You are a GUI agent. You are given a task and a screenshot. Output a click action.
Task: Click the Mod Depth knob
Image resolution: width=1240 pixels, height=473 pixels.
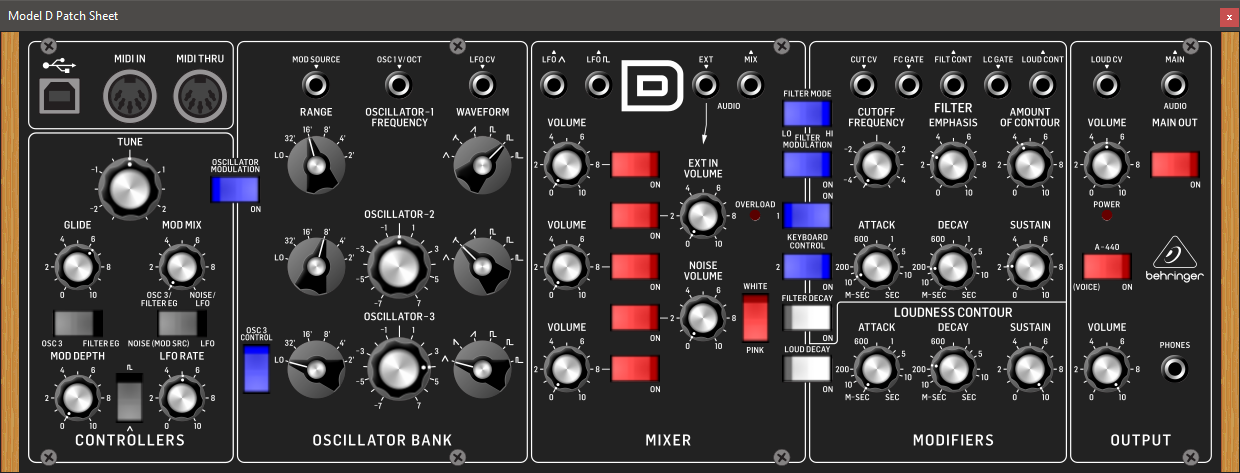pos(78,397)
